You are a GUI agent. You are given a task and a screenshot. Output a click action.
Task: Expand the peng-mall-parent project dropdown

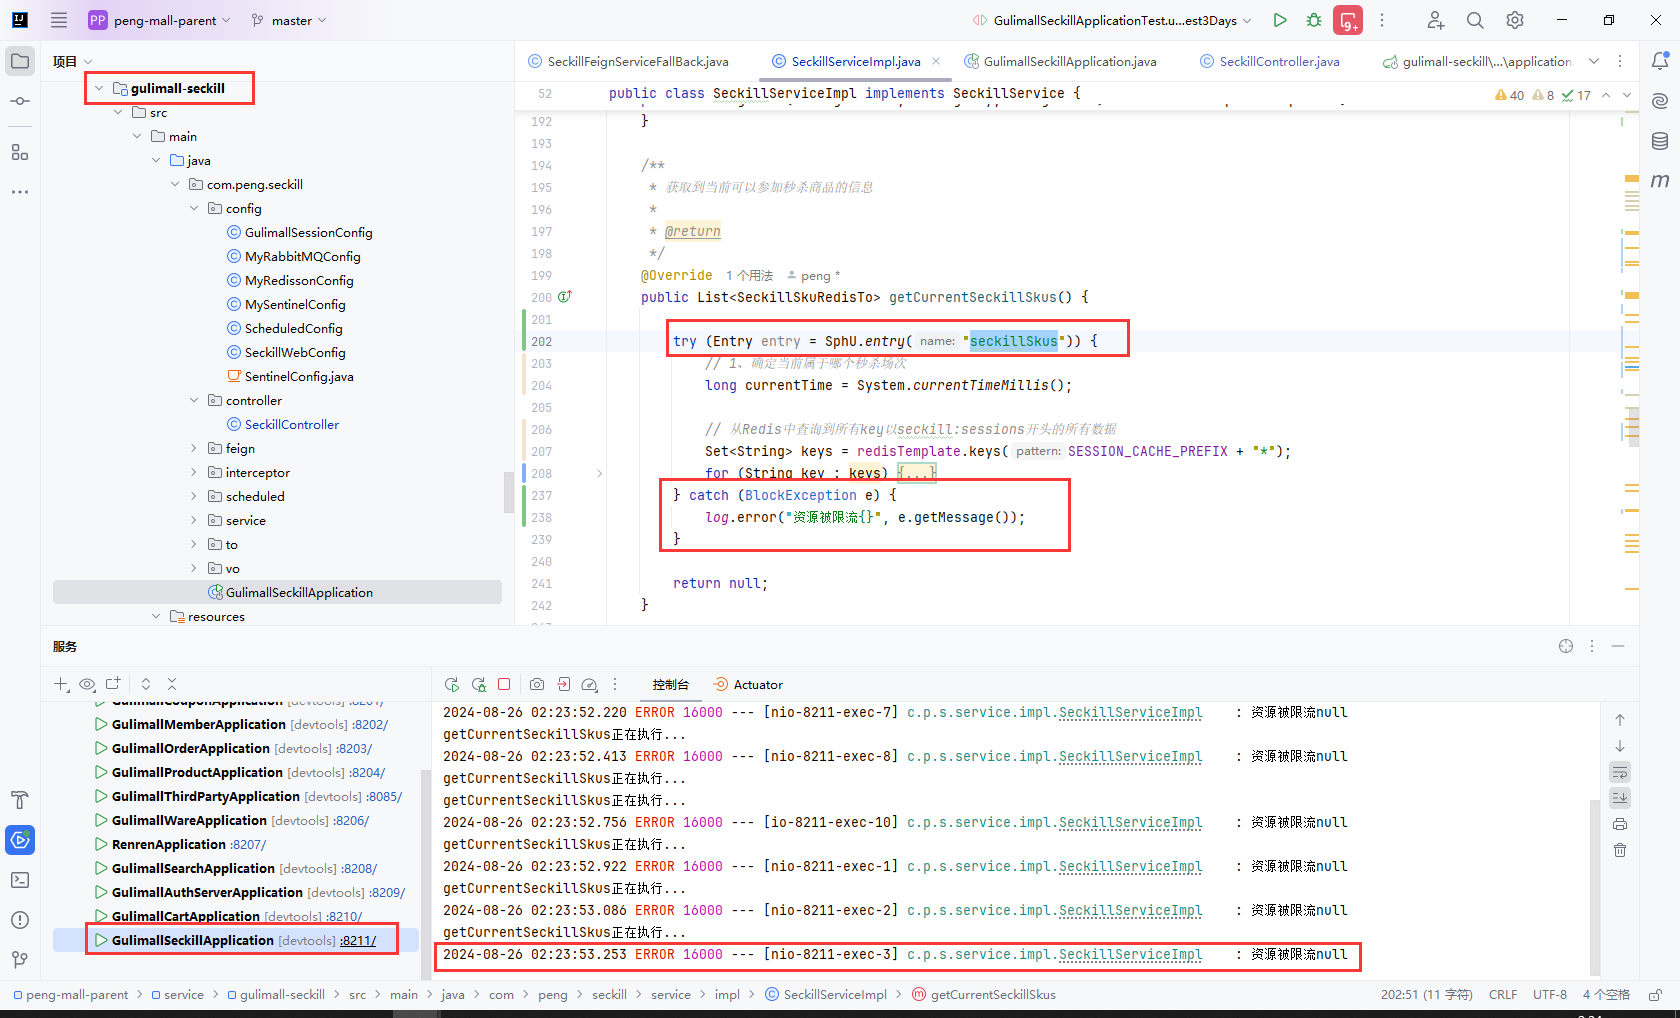coord(160,20)
